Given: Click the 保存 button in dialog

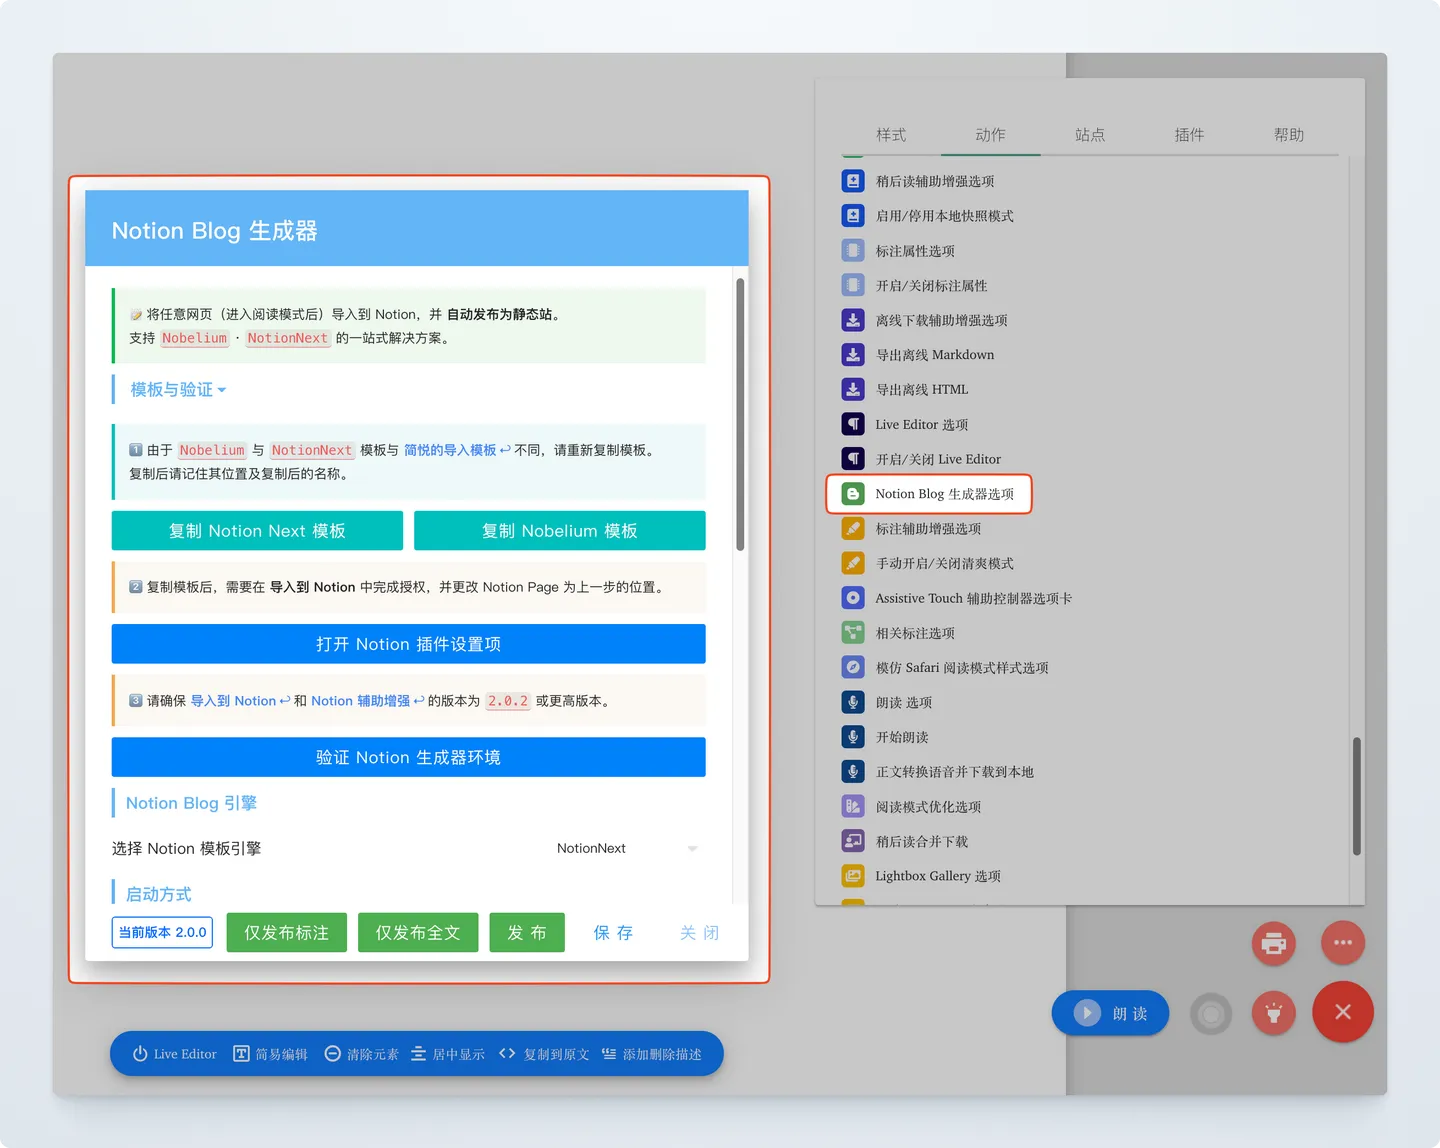Looking at the screenshot, I should [613, 933].
